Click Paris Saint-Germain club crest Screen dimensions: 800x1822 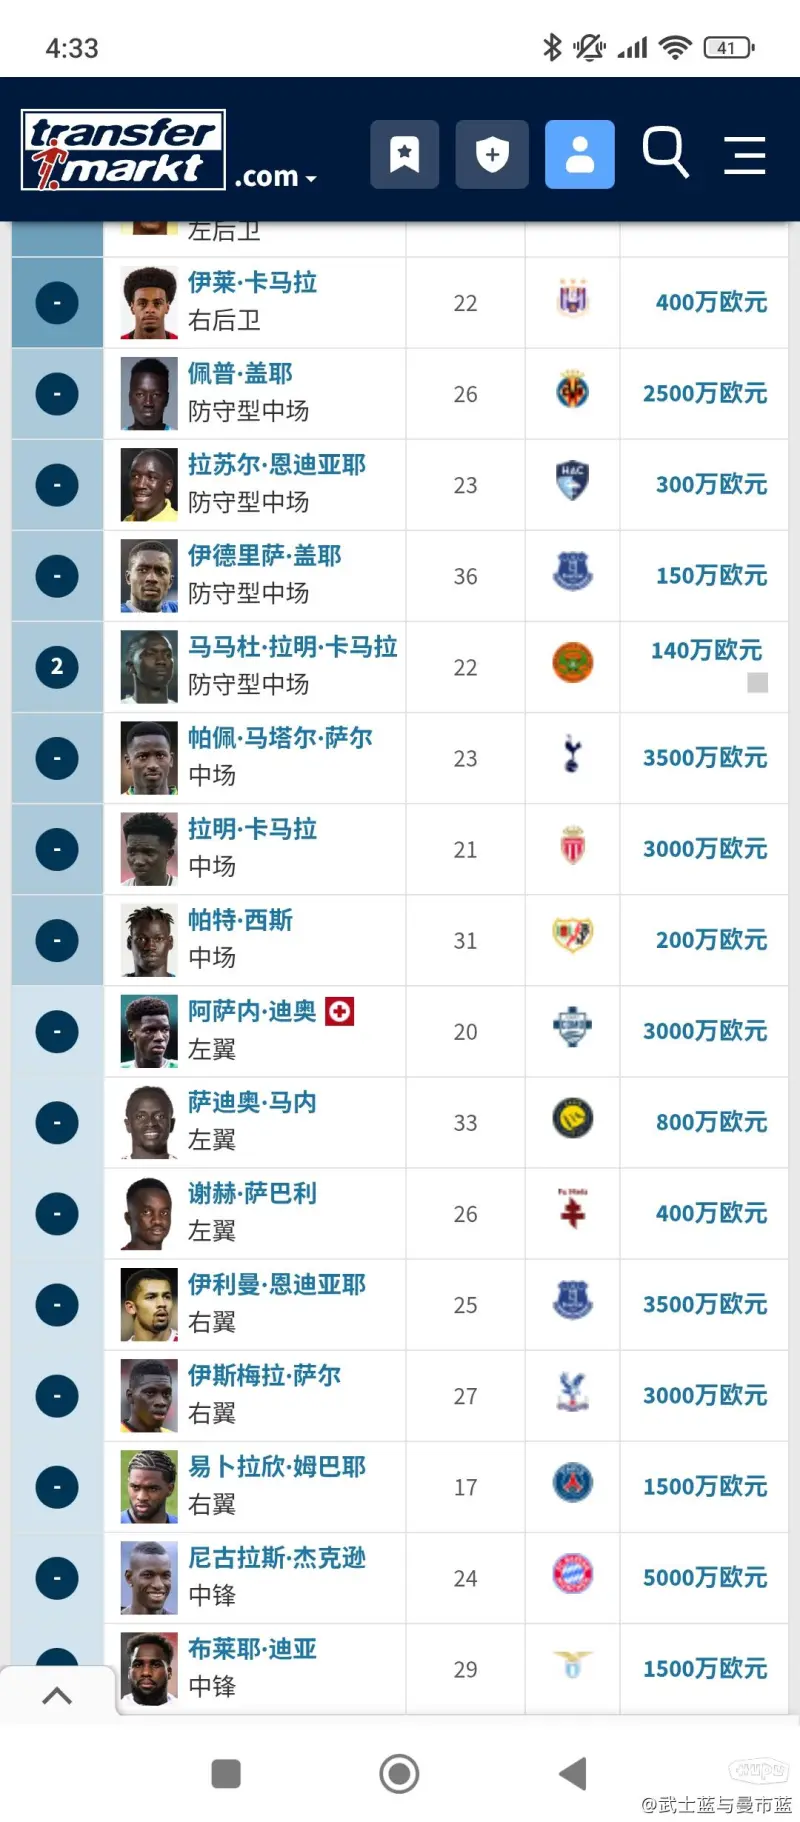(x=573, y=1484)
